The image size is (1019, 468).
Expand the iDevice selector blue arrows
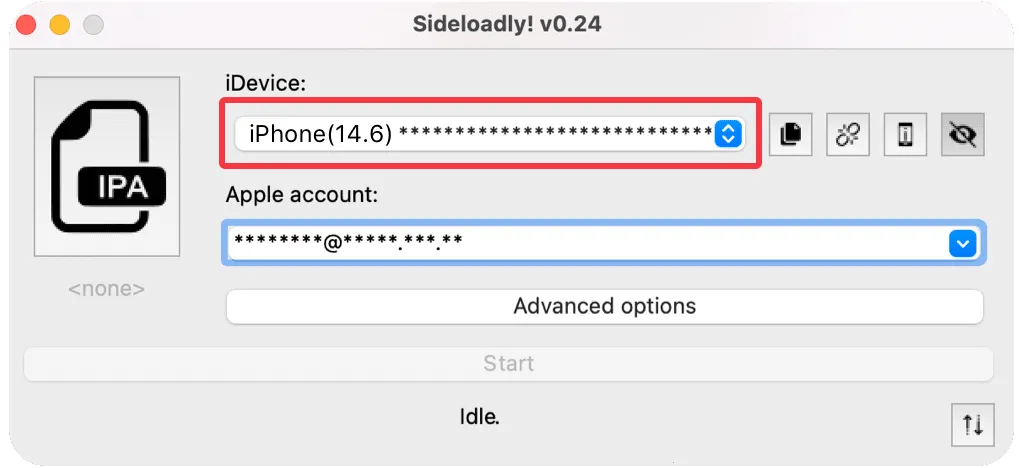(x=729, y=133)
